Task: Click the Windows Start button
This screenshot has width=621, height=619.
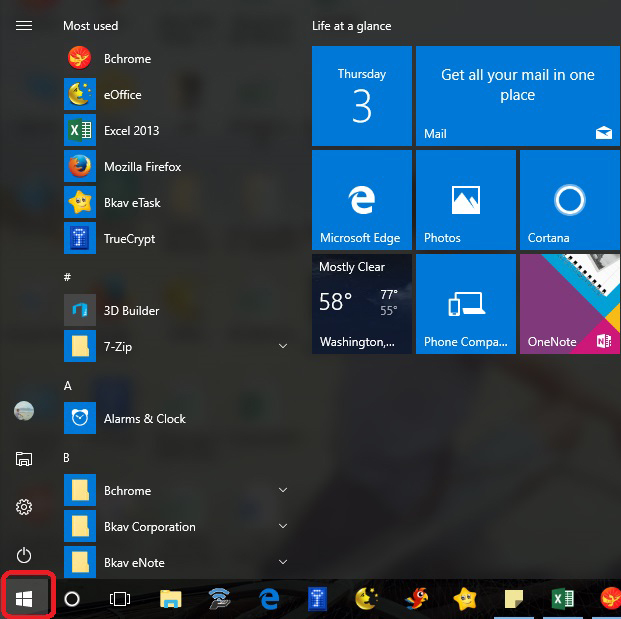Action: click(x=24, y=598)
